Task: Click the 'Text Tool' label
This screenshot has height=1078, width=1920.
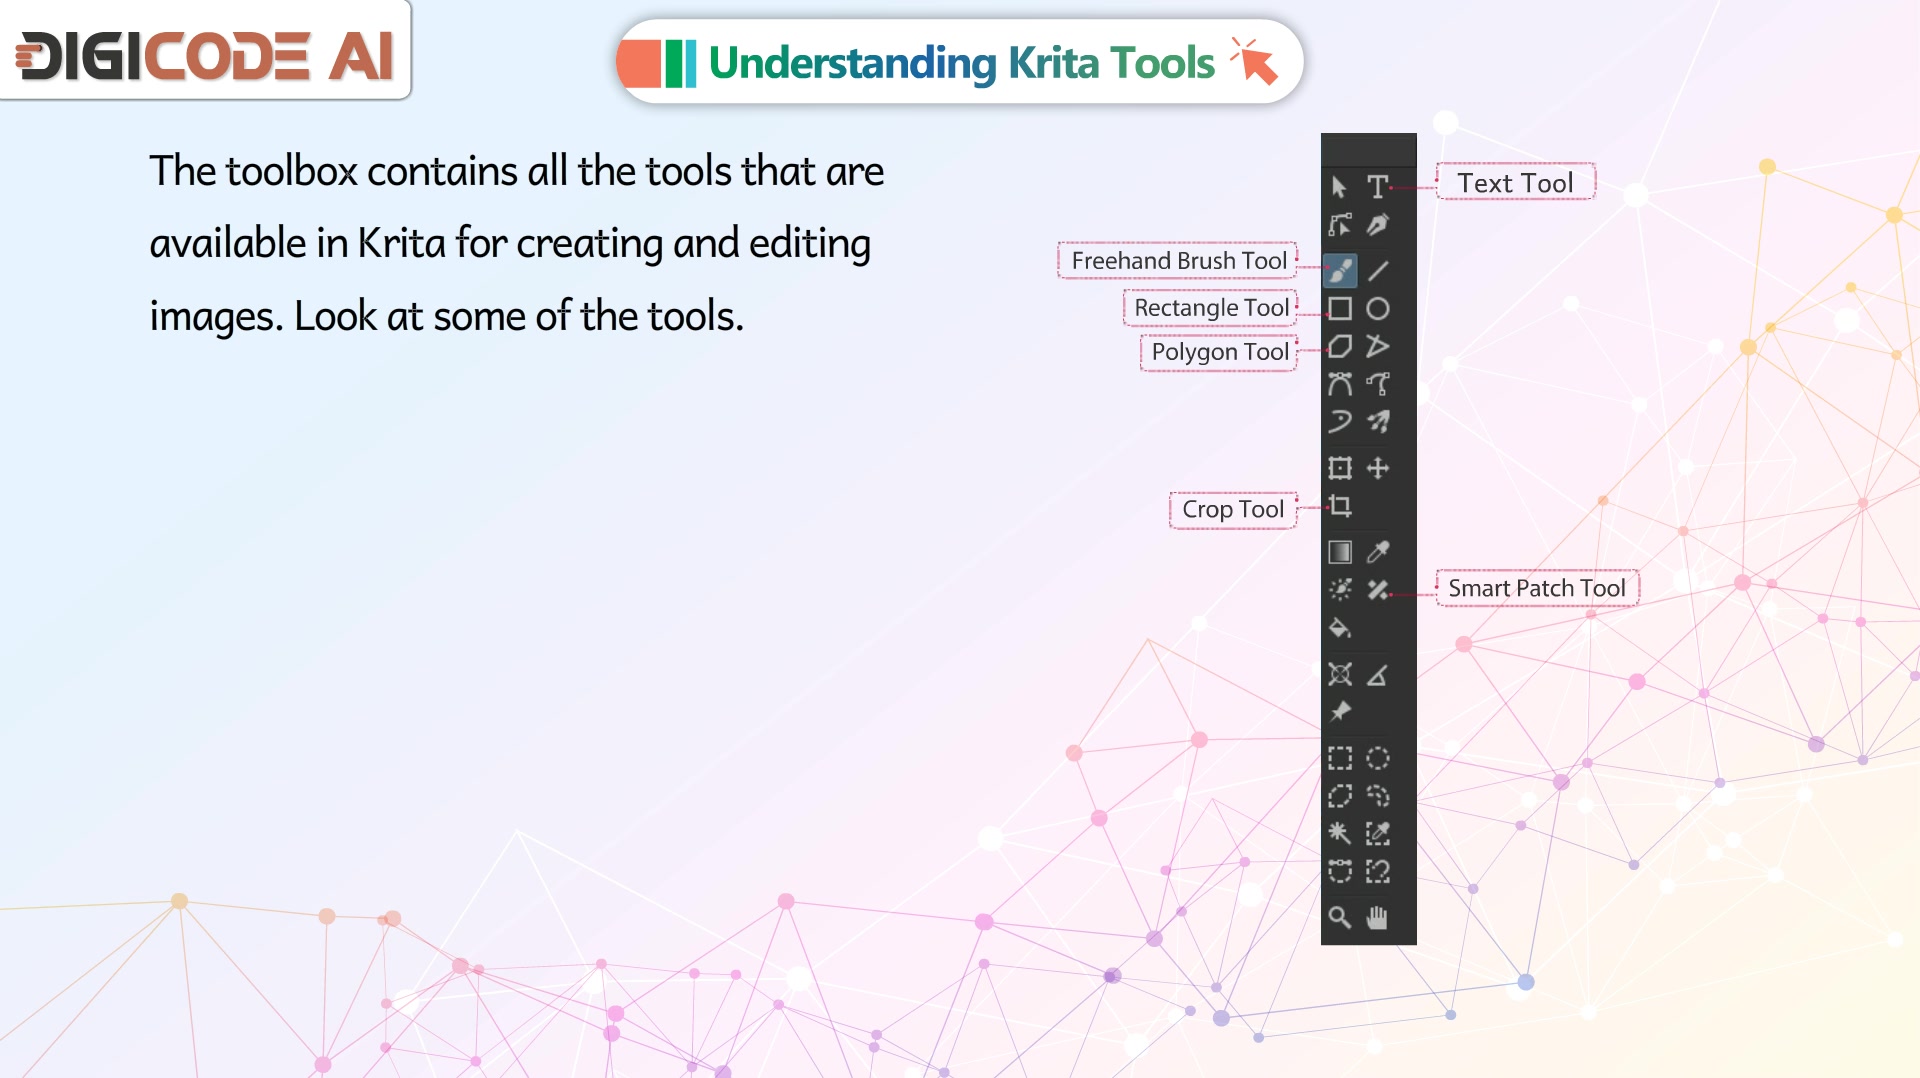Action: coord(1515,183)
